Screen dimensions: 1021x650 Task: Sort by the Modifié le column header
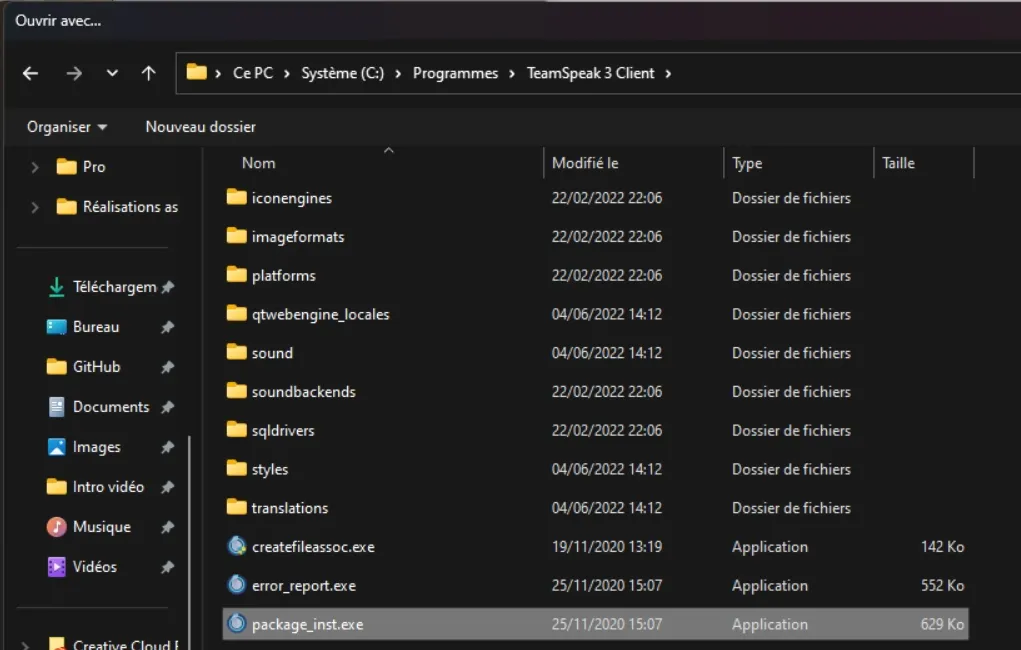[585, 163]
